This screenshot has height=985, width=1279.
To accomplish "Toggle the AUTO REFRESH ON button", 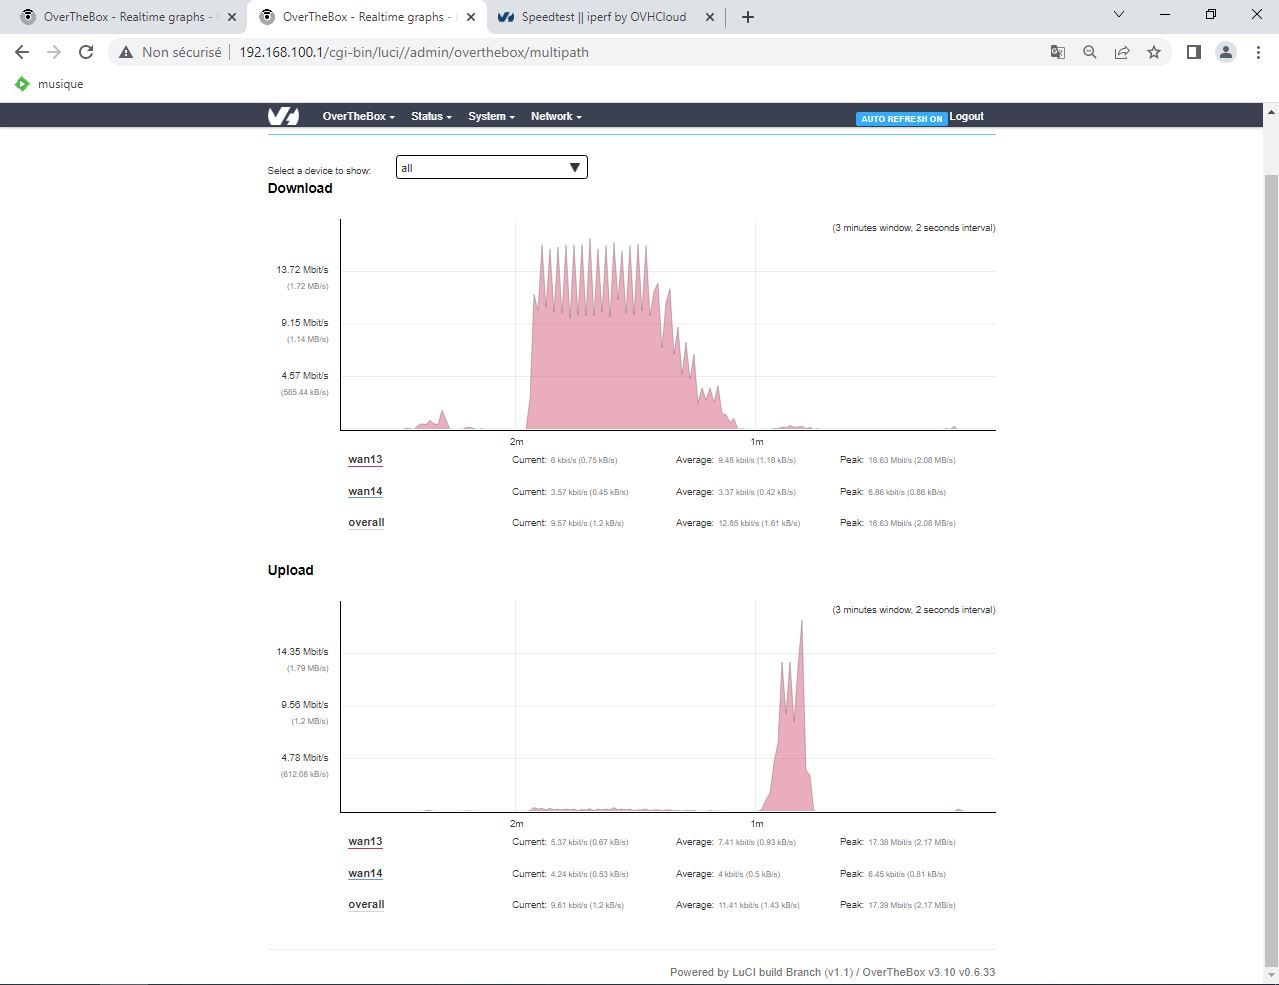I will [901, 118].
